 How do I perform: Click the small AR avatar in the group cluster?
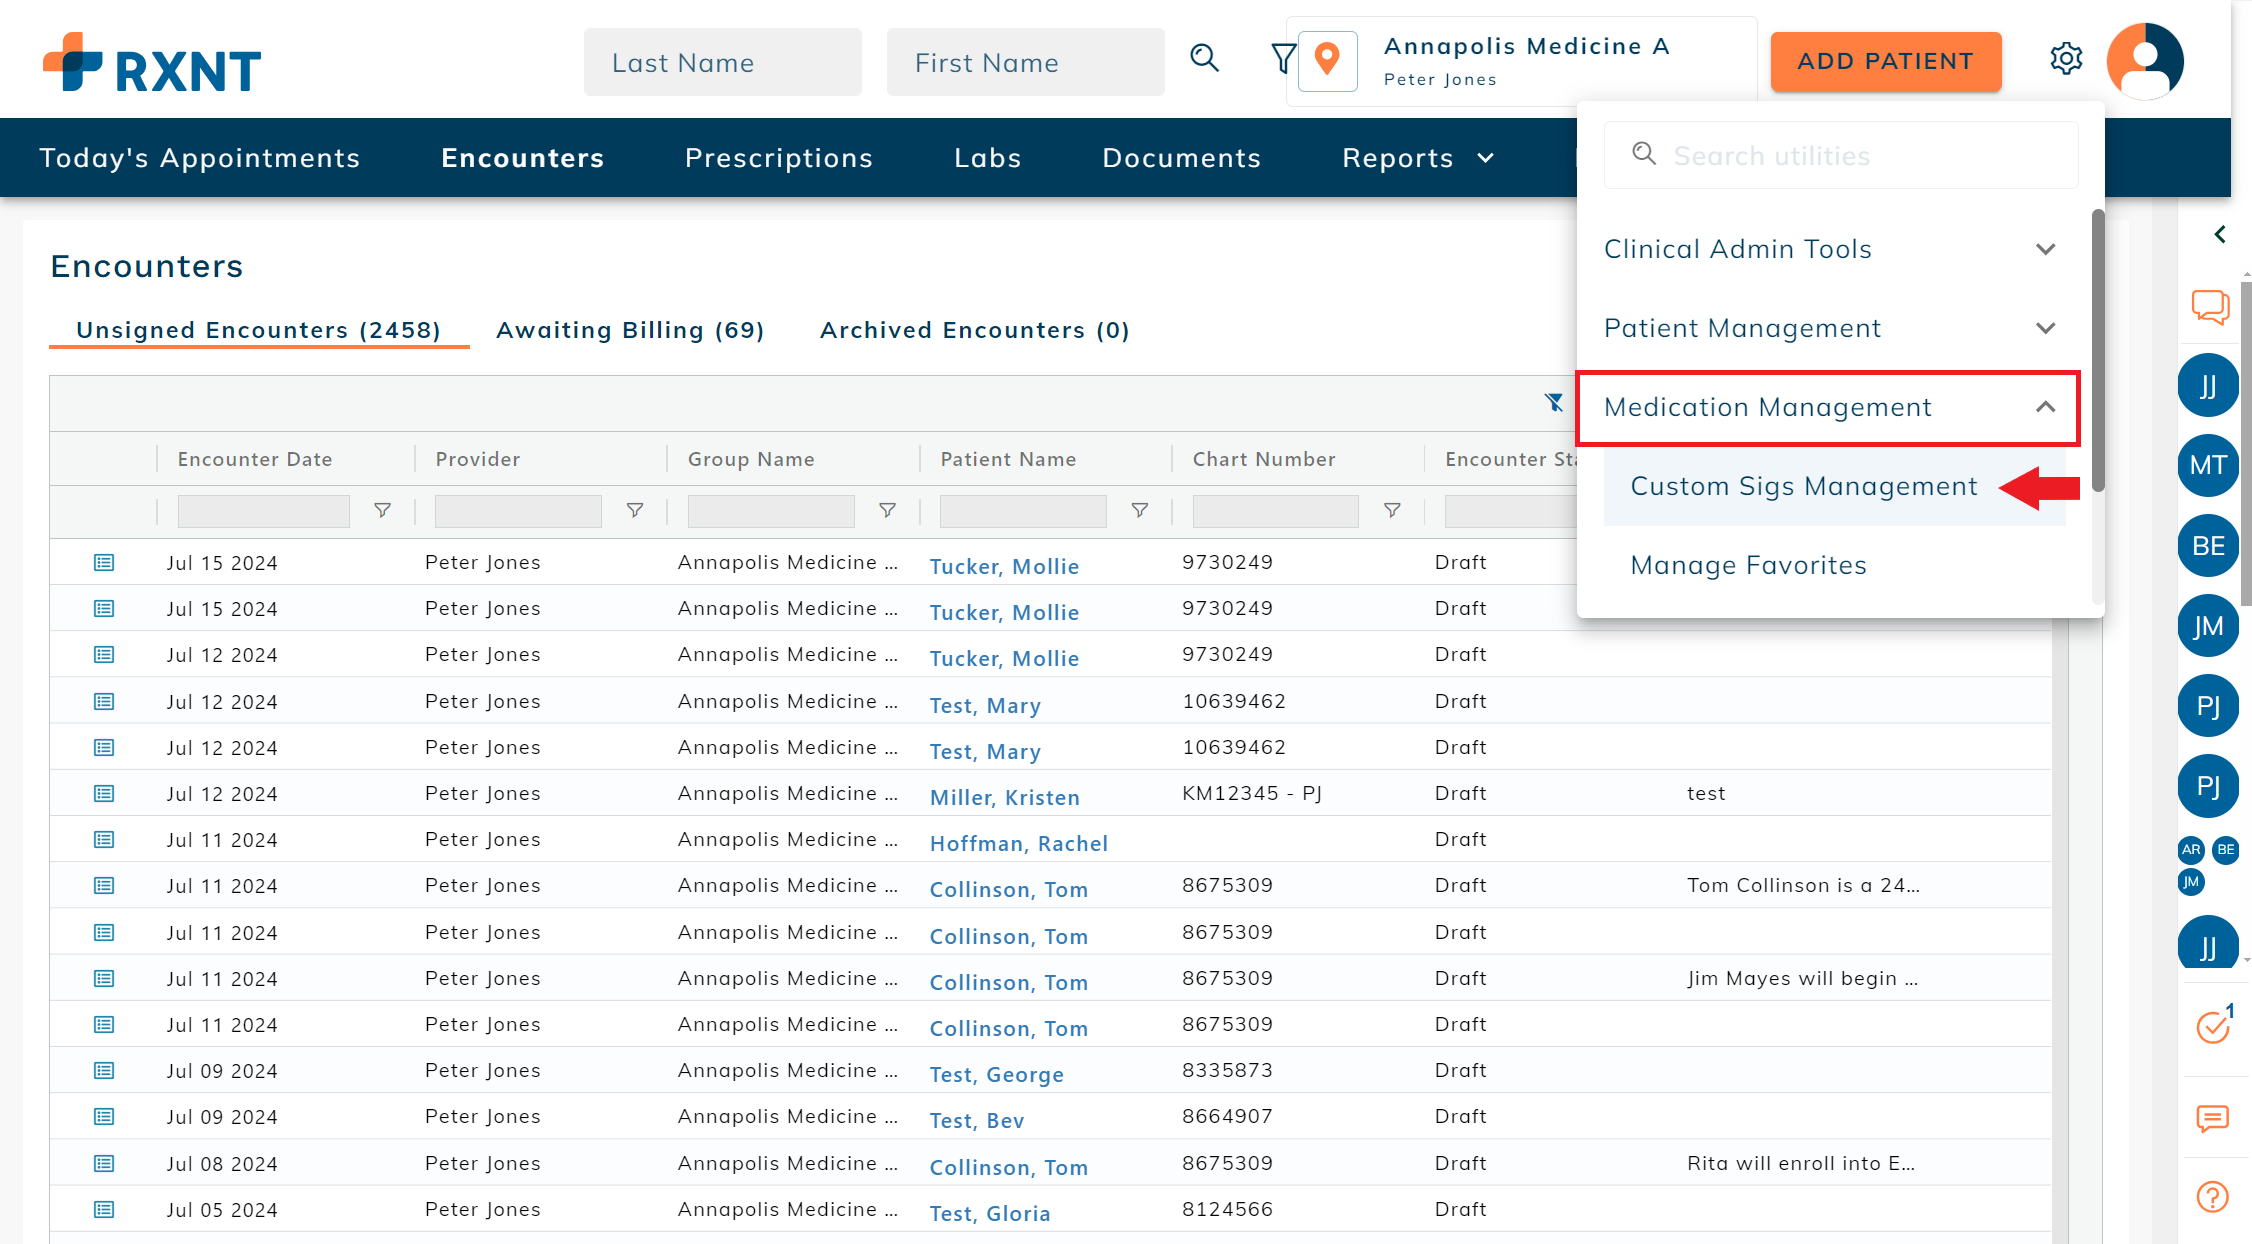[2191, 850]
